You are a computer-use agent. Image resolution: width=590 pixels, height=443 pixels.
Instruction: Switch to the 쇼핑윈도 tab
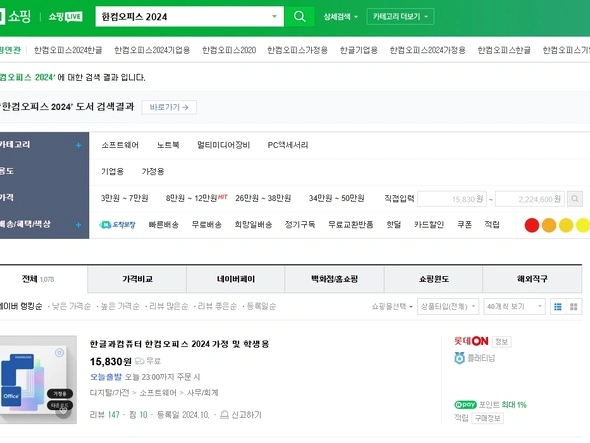click(433, 279)
